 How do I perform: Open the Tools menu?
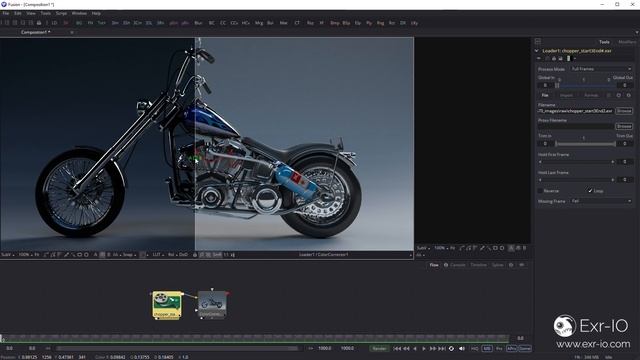coord(46,13)
